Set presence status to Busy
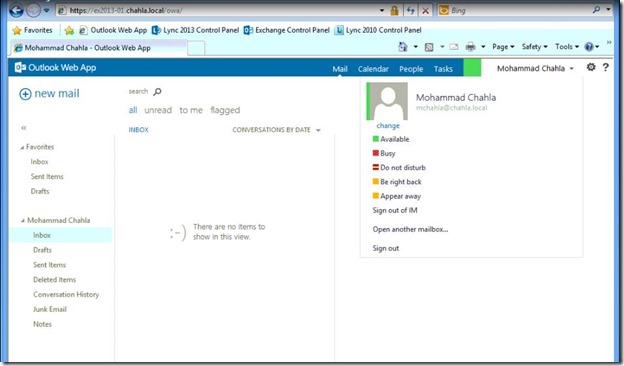The image size is (624, 366). click(384, 154)
